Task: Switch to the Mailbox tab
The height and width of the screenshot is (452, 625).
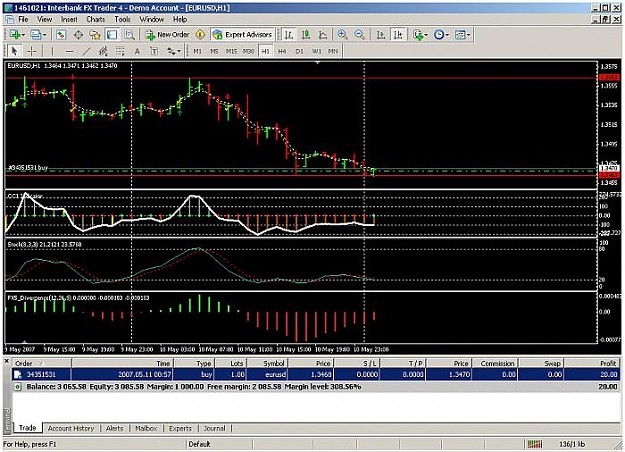Action: [x=146, y=428]
